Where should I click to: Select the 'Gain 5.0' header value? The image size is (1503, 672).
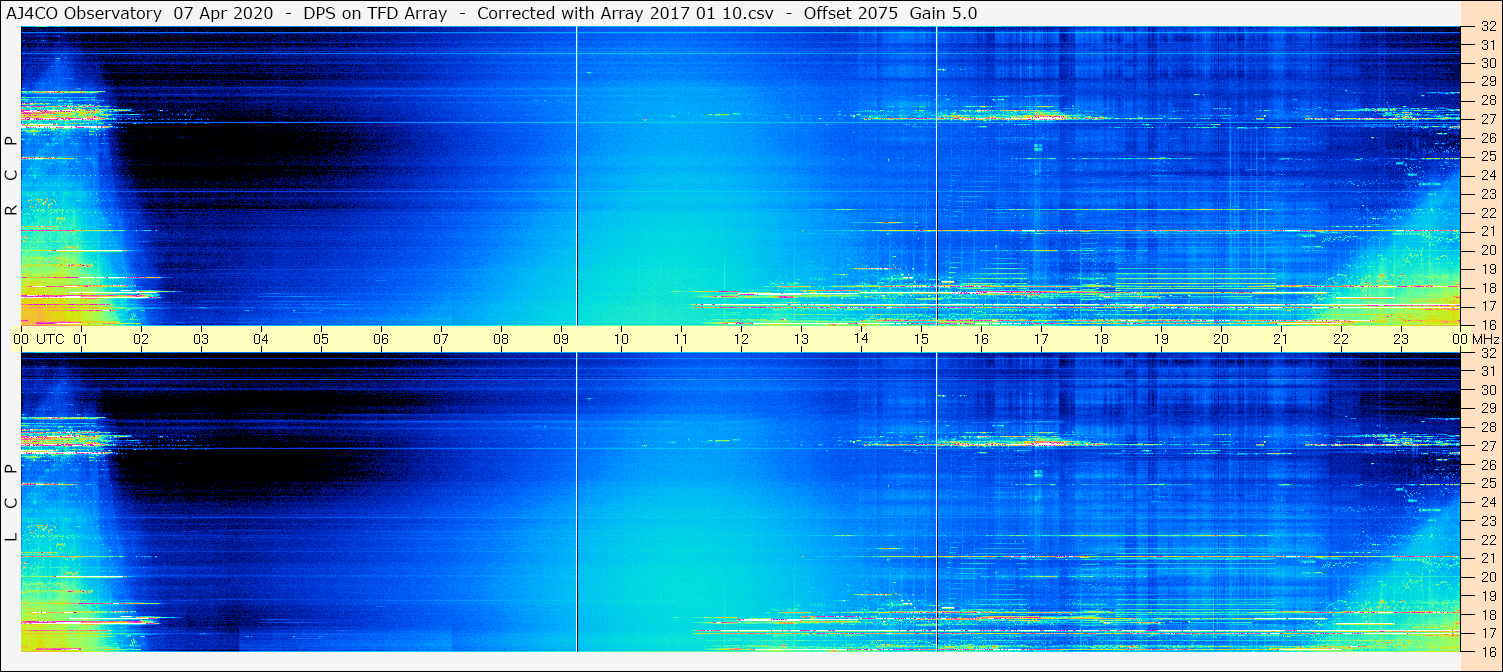point(944,13)
